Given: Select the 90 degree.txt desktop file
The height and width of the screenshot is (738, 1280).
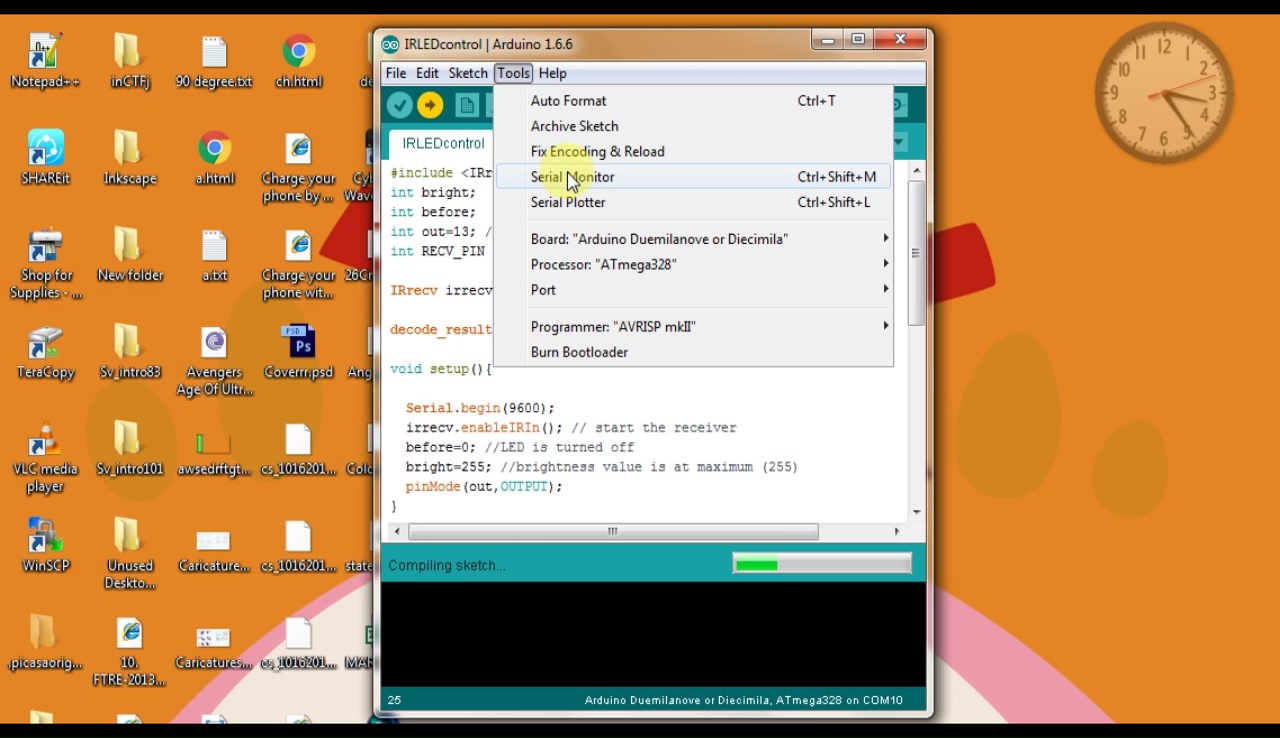Looking at the screenshot, I should point(214,60).
